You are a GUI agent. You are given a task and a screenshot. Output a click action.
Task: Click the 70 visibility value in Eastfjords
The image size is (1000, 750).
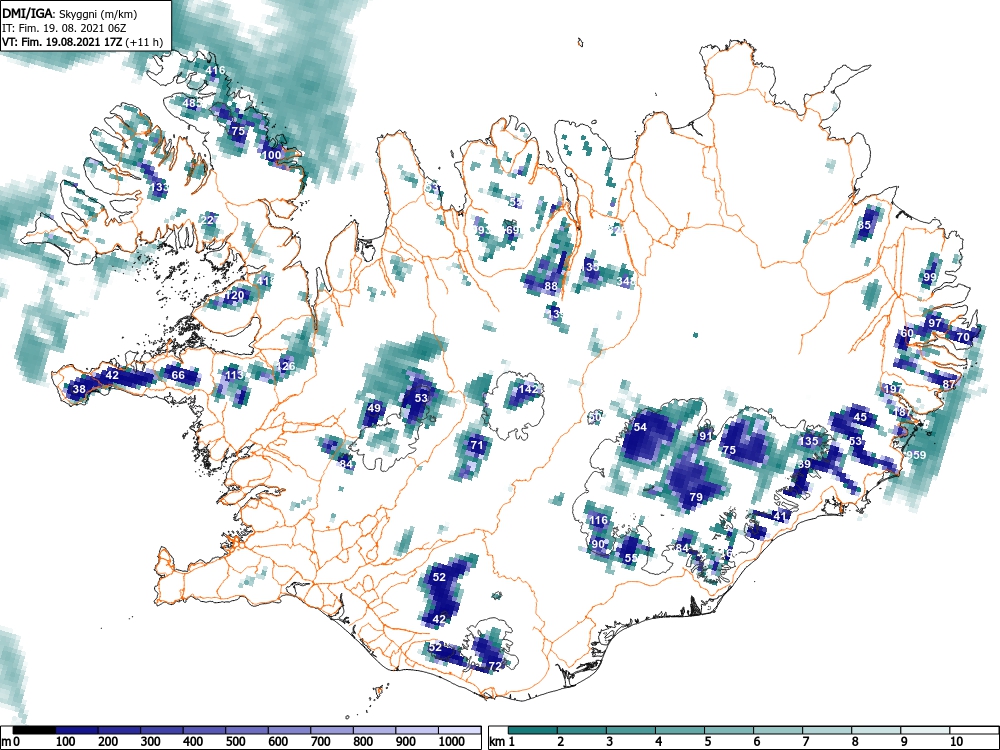[963, 337]
